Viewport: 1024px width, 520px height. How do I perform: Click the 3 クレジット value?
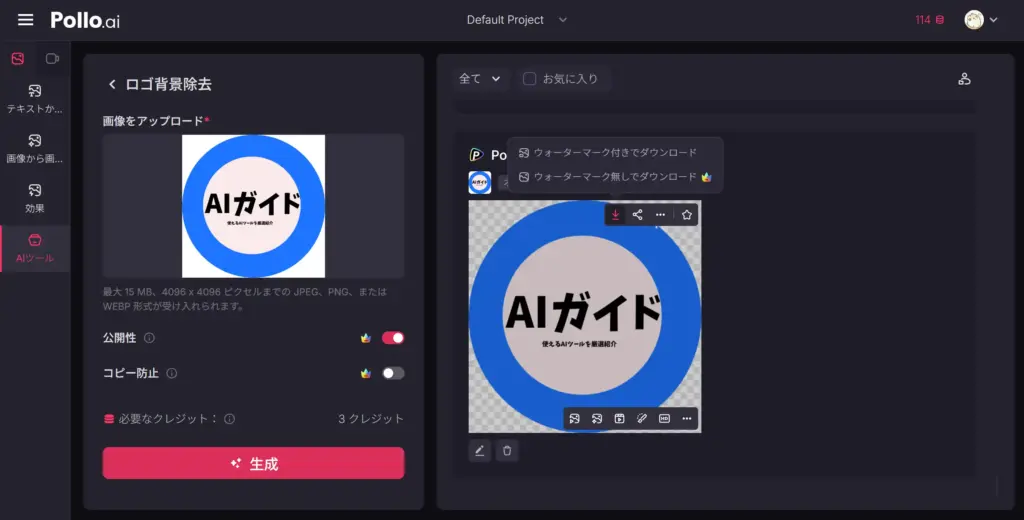(x=371, y=419)
